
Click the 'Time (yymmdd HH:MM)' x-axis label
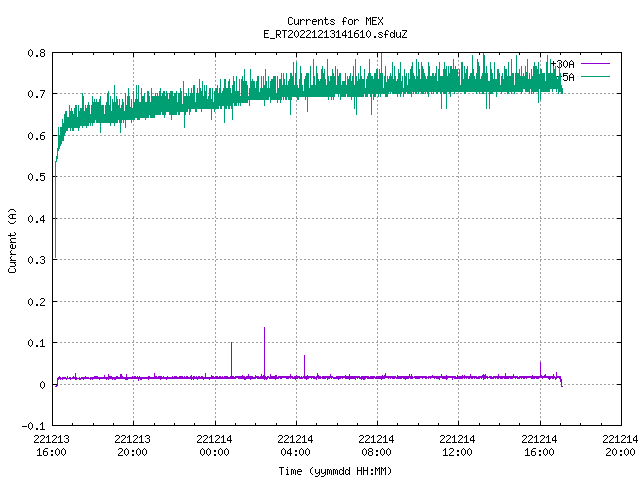pos(335,471)
